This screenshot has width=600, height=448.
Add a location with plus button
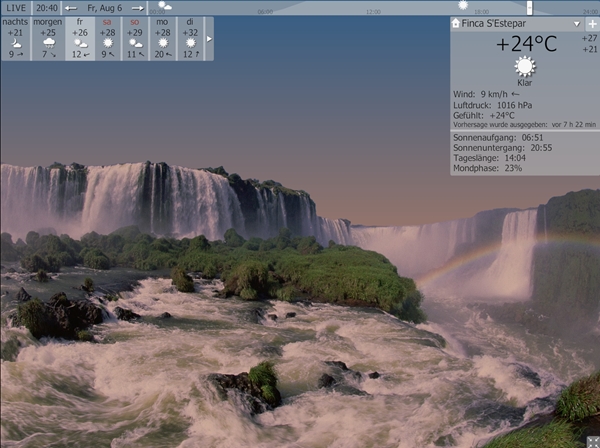[x=593, y=24]
